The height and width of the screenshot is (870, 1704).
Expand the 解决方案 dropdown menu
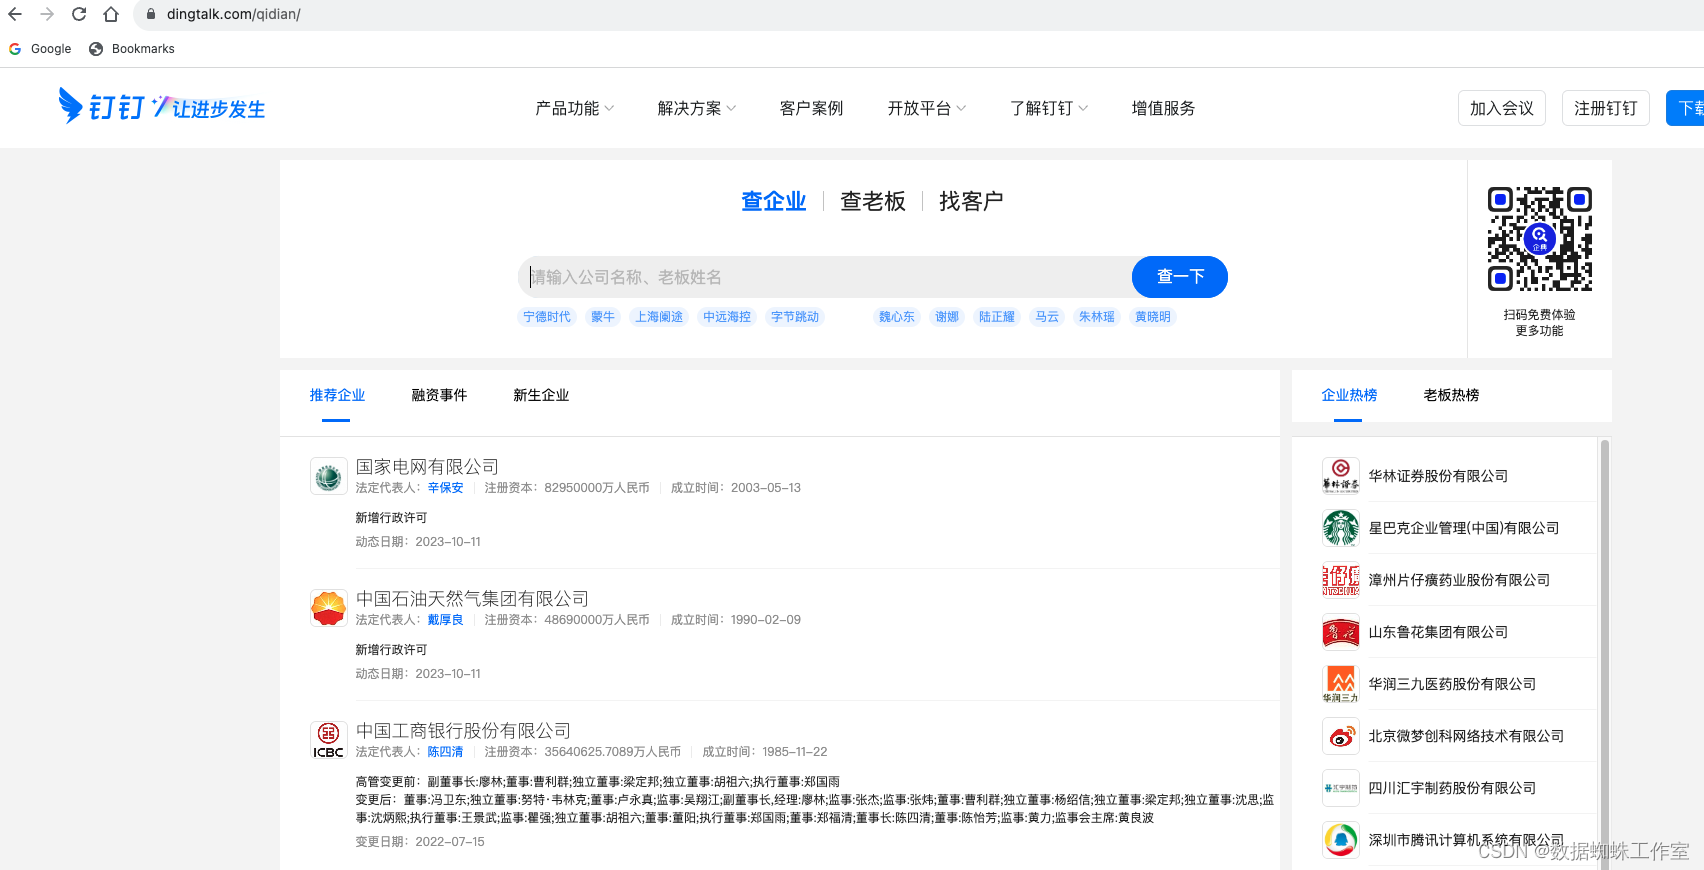pyautogui.click(x=697, y=108)
